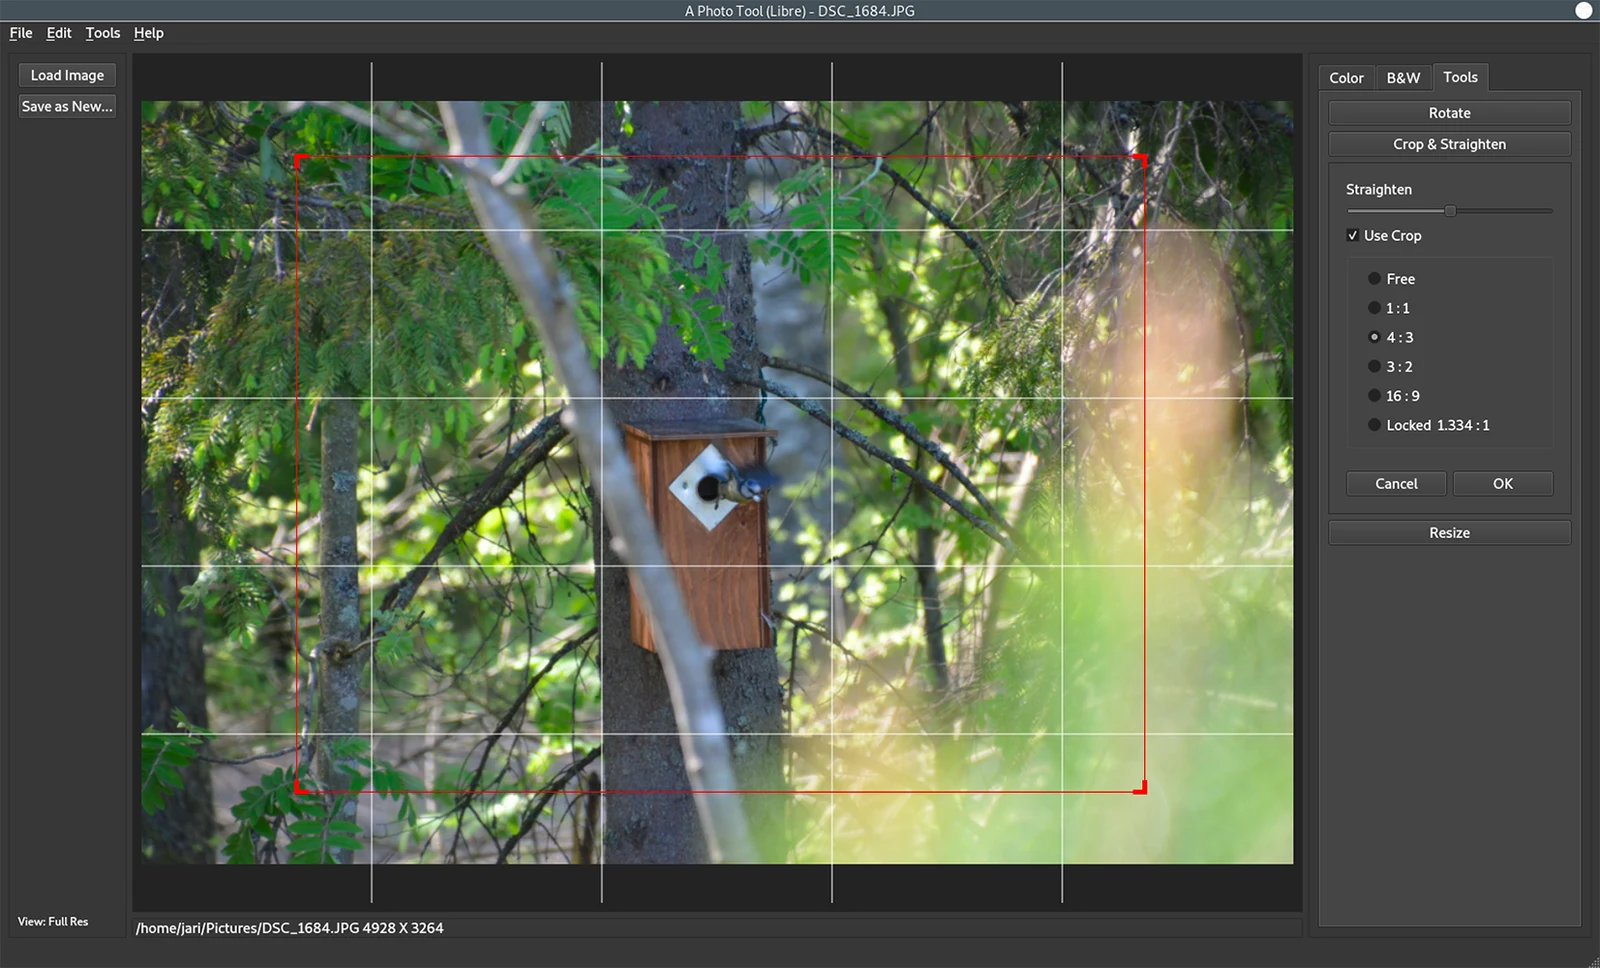Click the top-right red crop corner handle

[x=1141, y=159]
